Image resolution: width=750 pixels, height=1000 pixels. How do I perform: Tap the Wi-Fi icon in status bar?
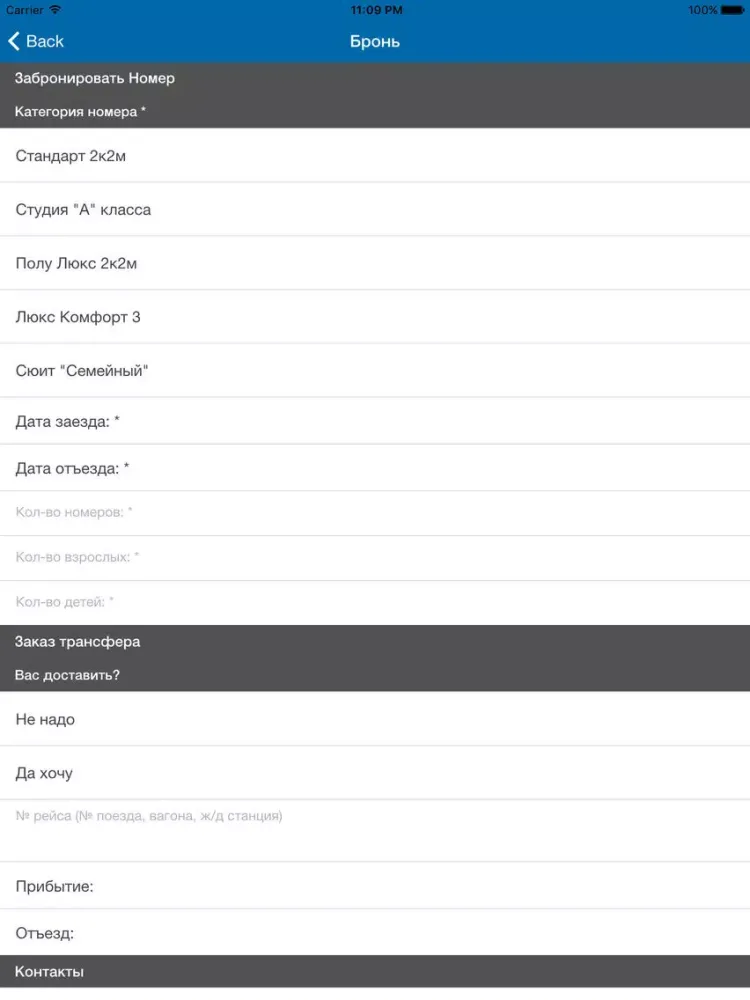coord(55,10)
